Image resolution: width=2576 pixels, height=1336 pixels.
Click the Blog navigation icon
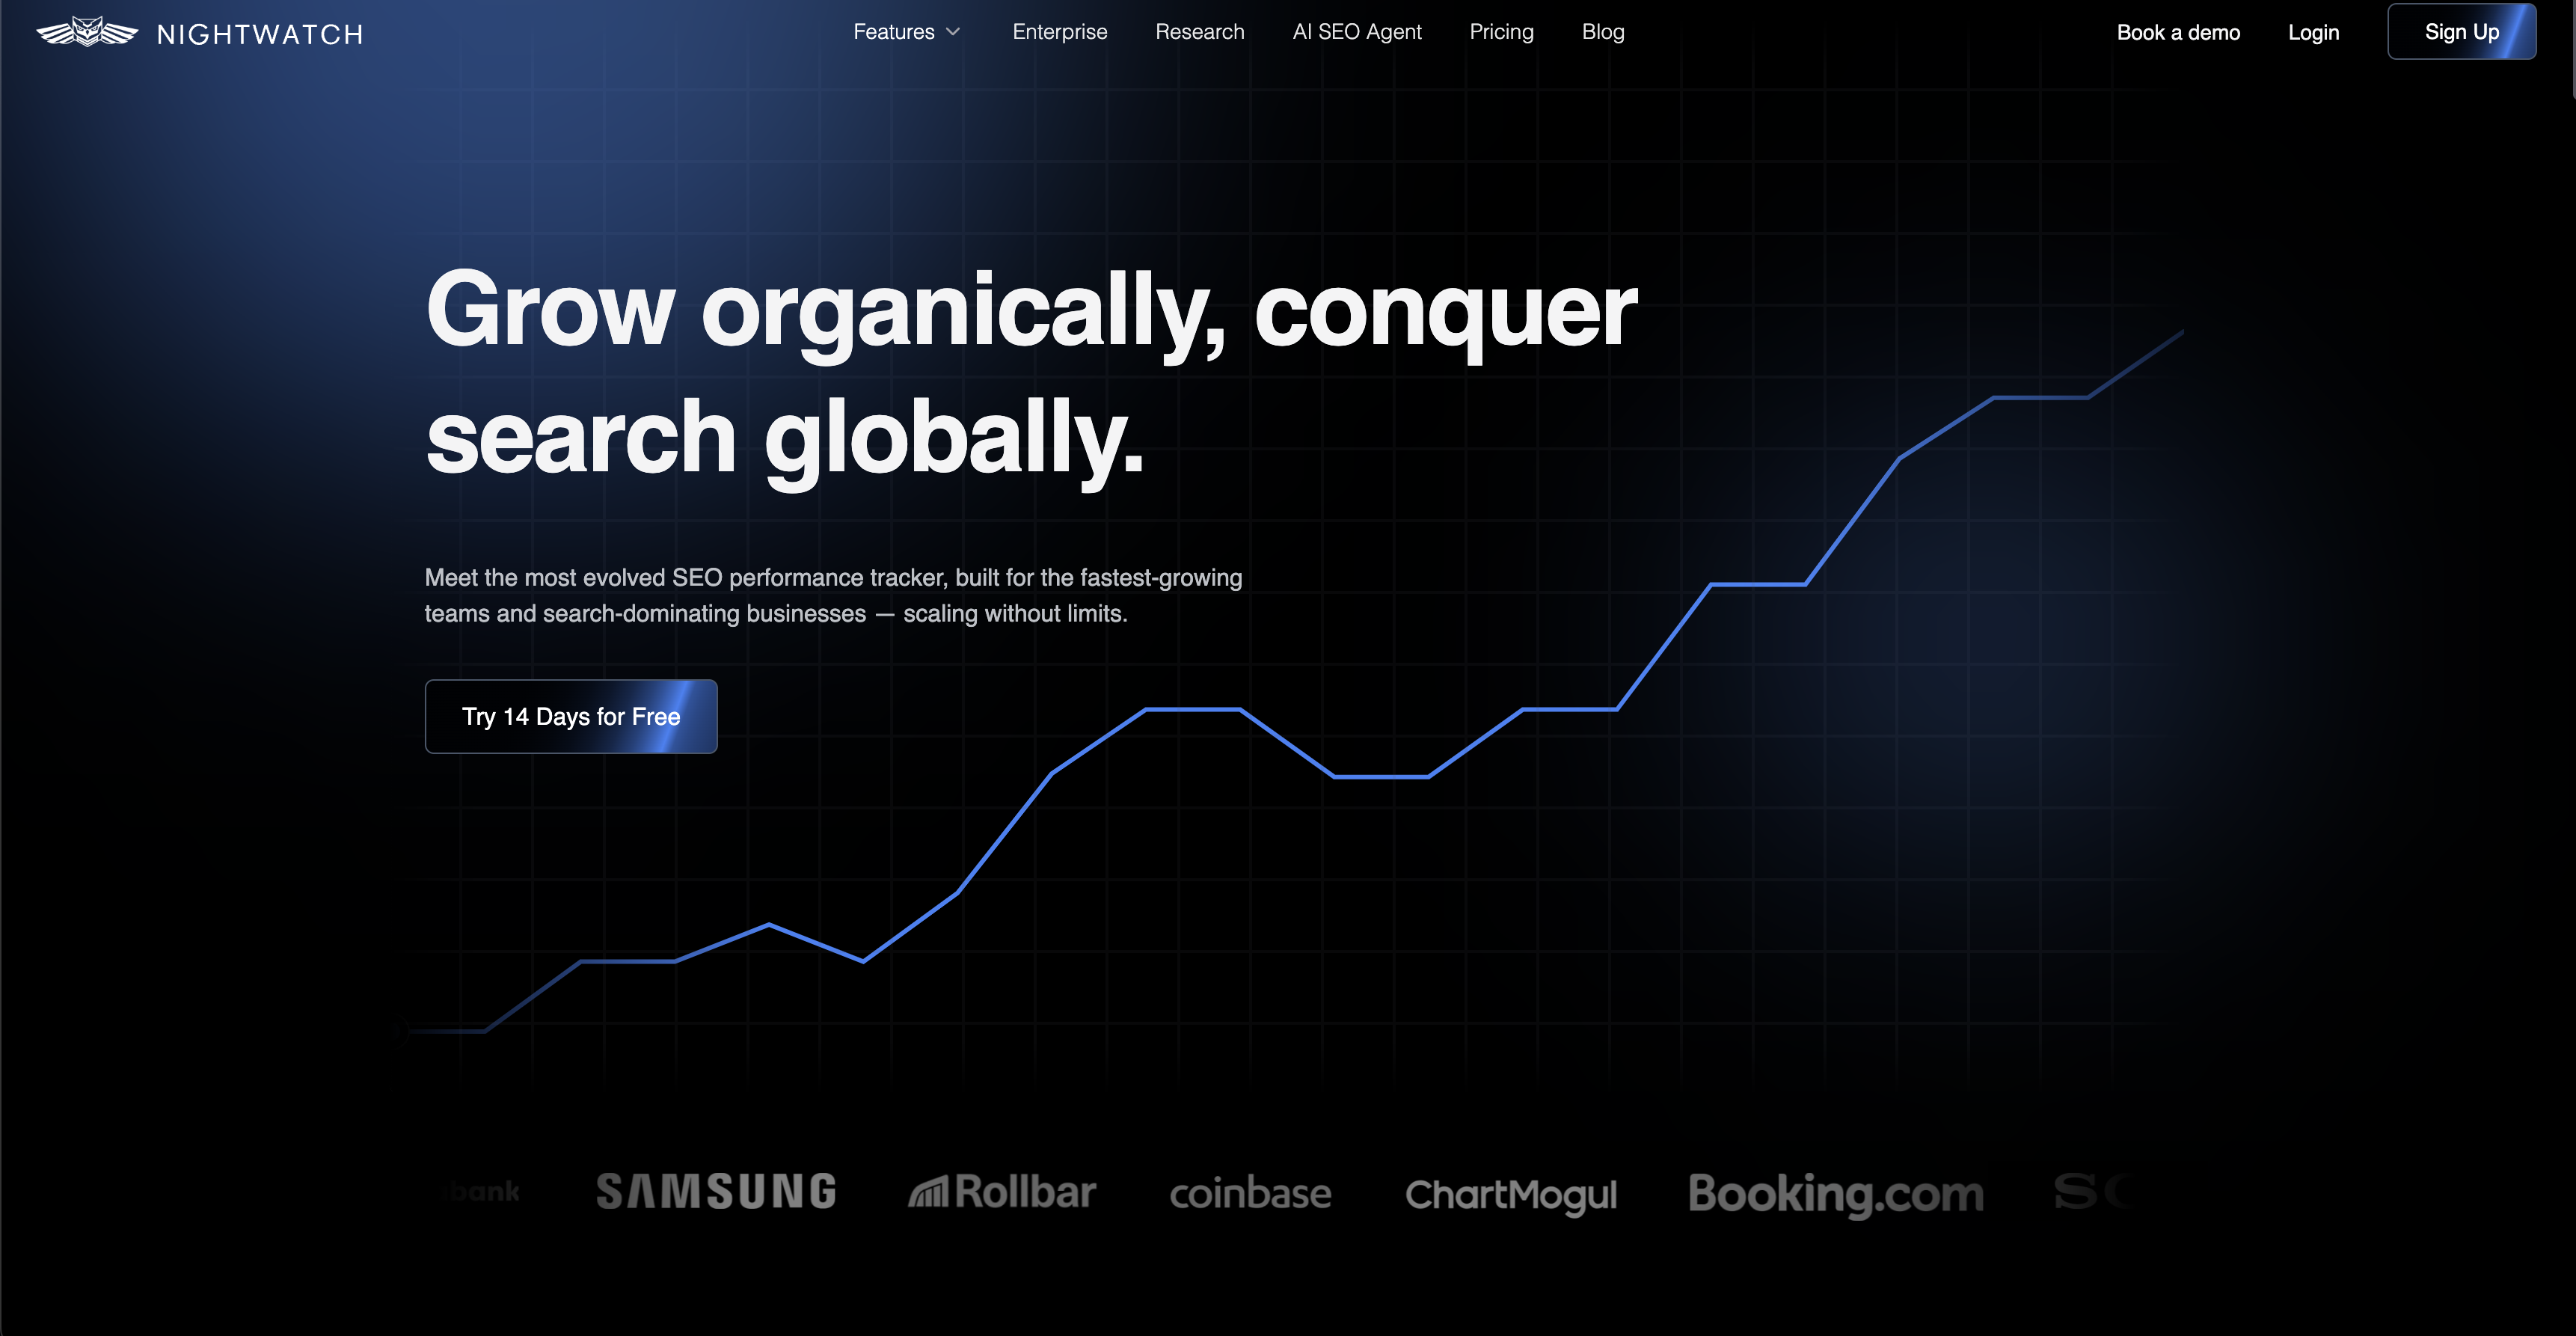1601,31
